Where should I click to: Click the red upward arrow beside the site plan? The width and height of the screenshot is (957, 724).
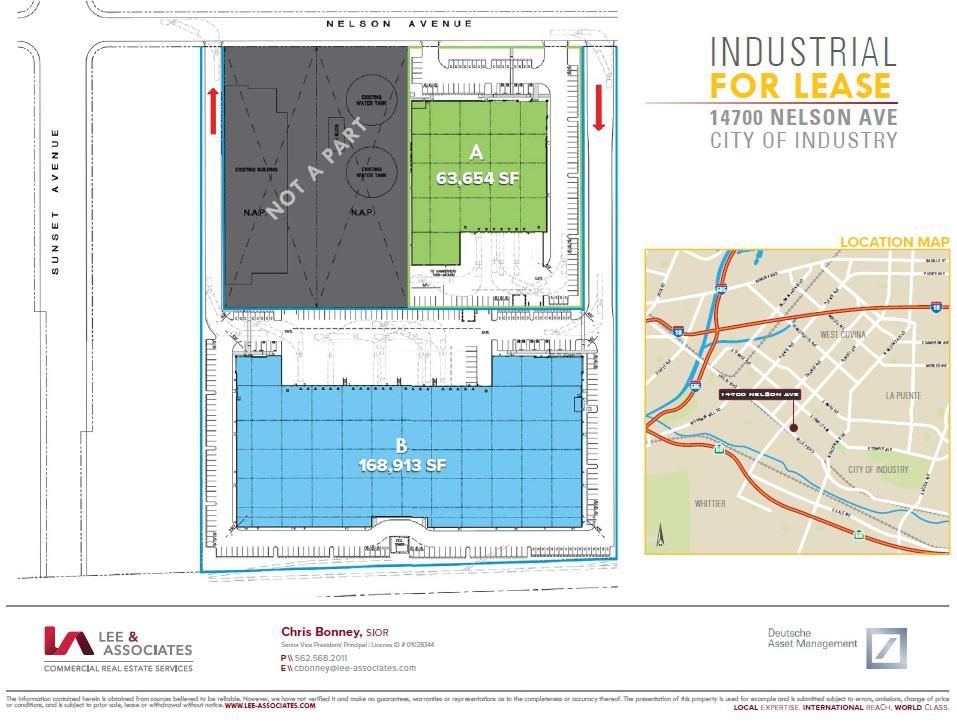[213, 110]
